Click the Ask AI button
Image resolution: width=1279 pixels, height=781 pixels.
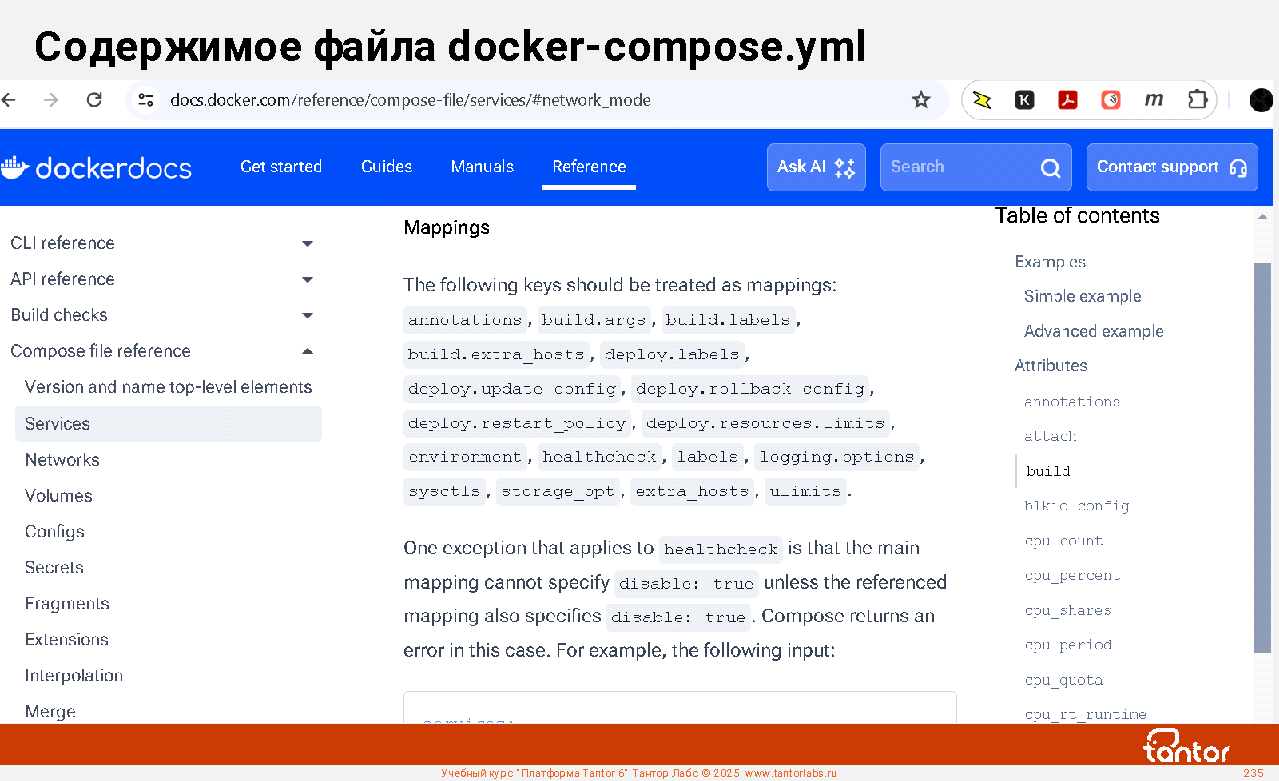[x=815, y=167]
